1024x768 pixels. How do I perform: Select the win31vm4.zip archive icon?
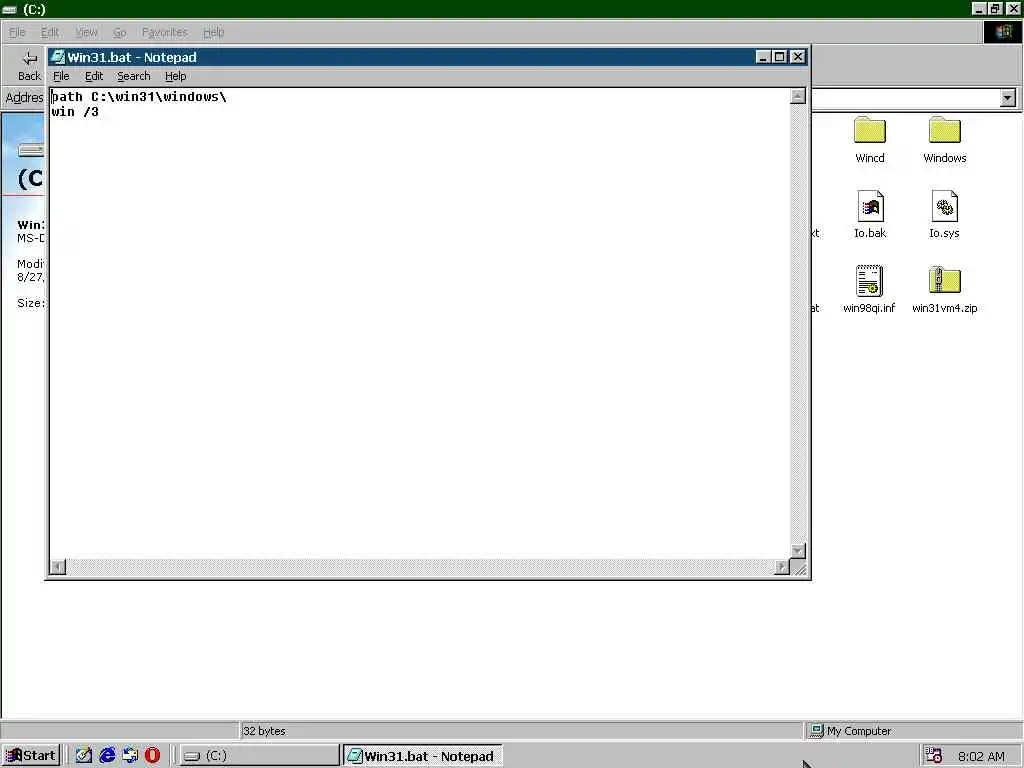pos(944,281)
